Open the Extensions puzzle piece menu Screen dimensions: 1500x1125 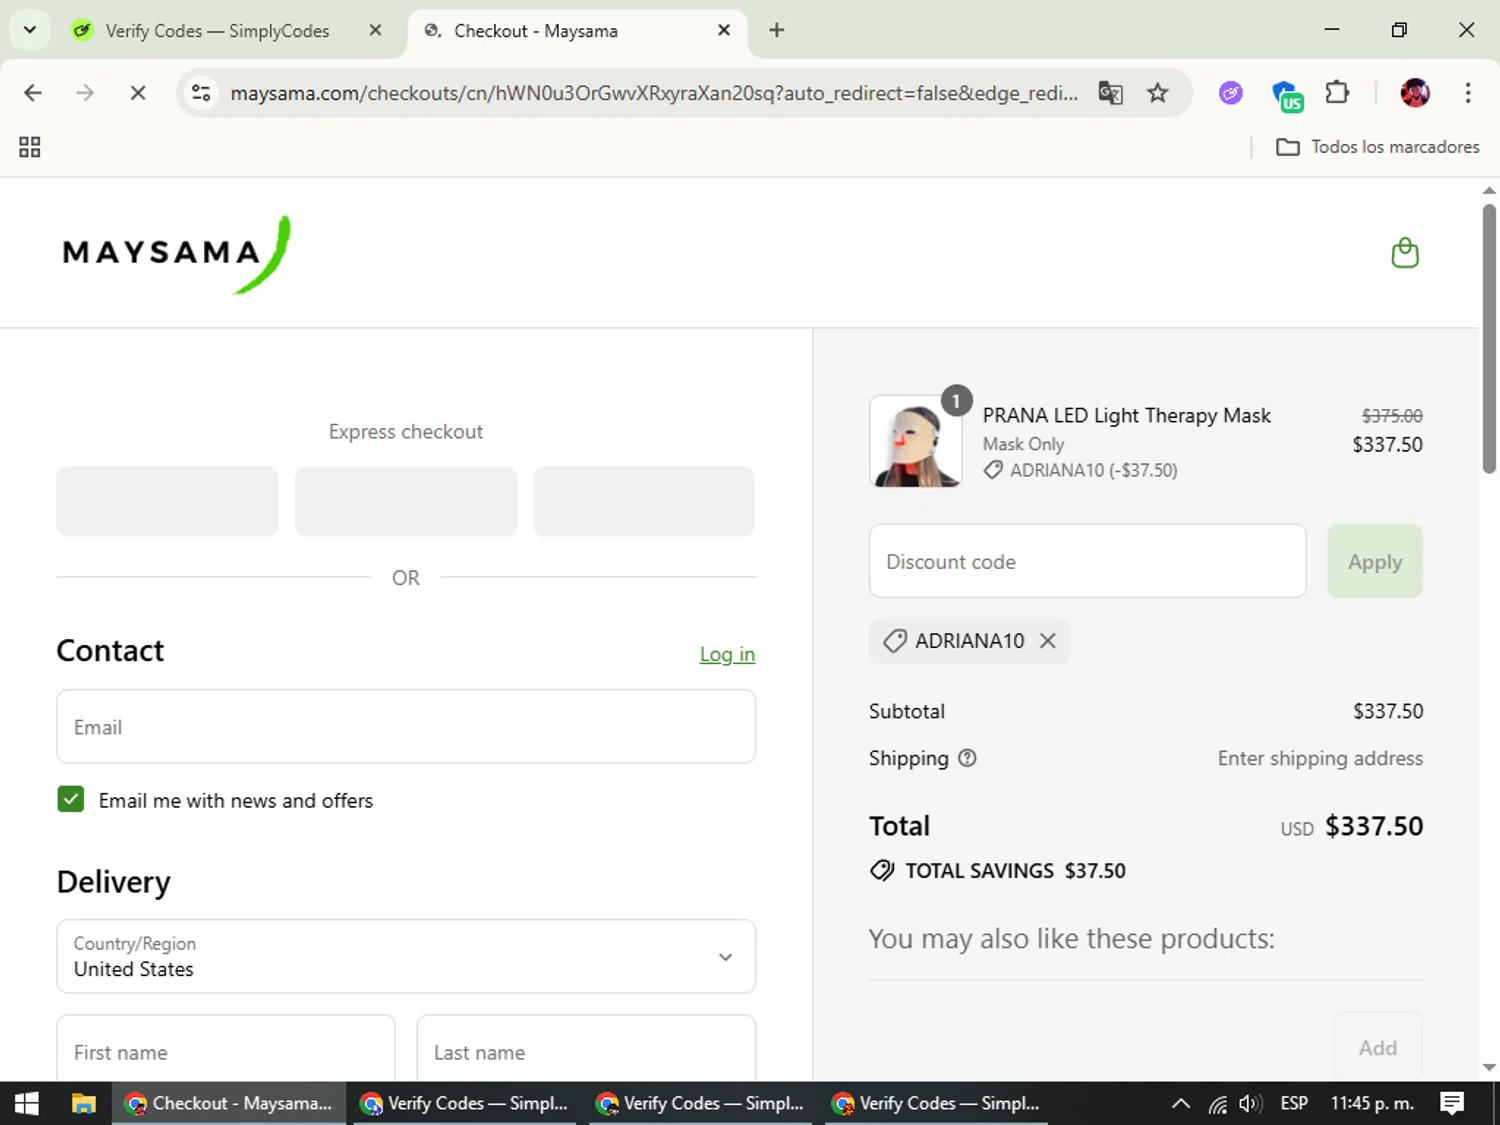1337,93
